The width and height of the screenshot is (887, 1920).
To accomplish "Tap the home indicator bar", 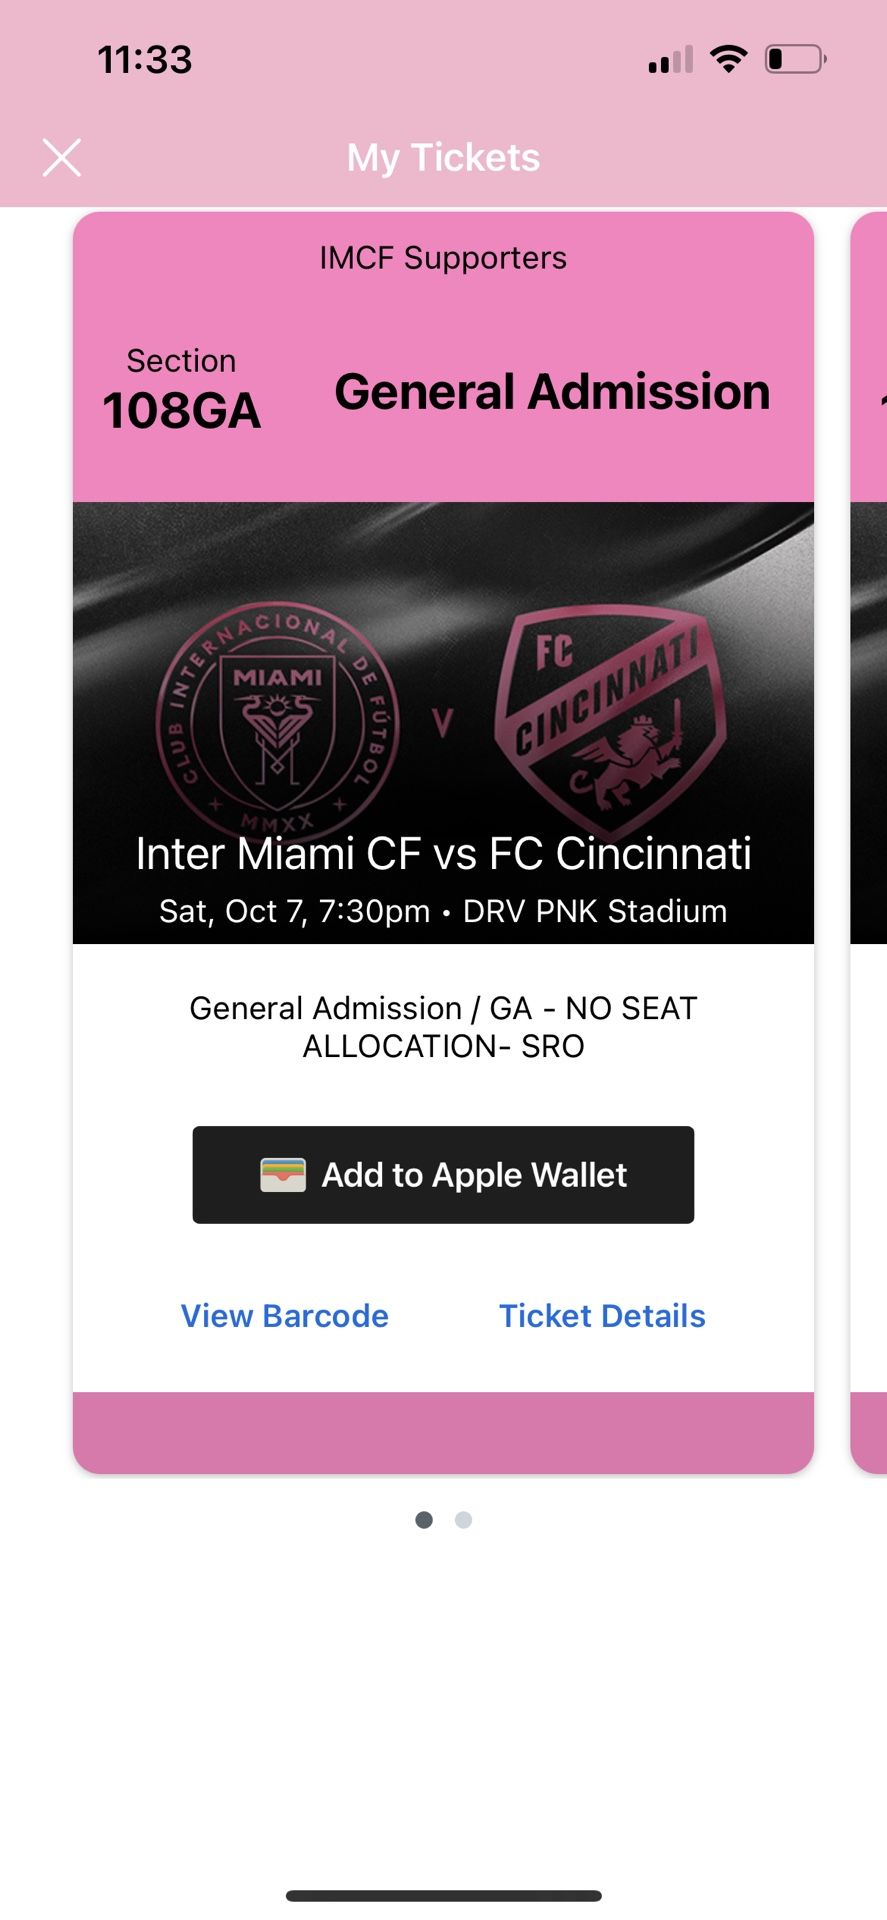I will [443, 1896].
